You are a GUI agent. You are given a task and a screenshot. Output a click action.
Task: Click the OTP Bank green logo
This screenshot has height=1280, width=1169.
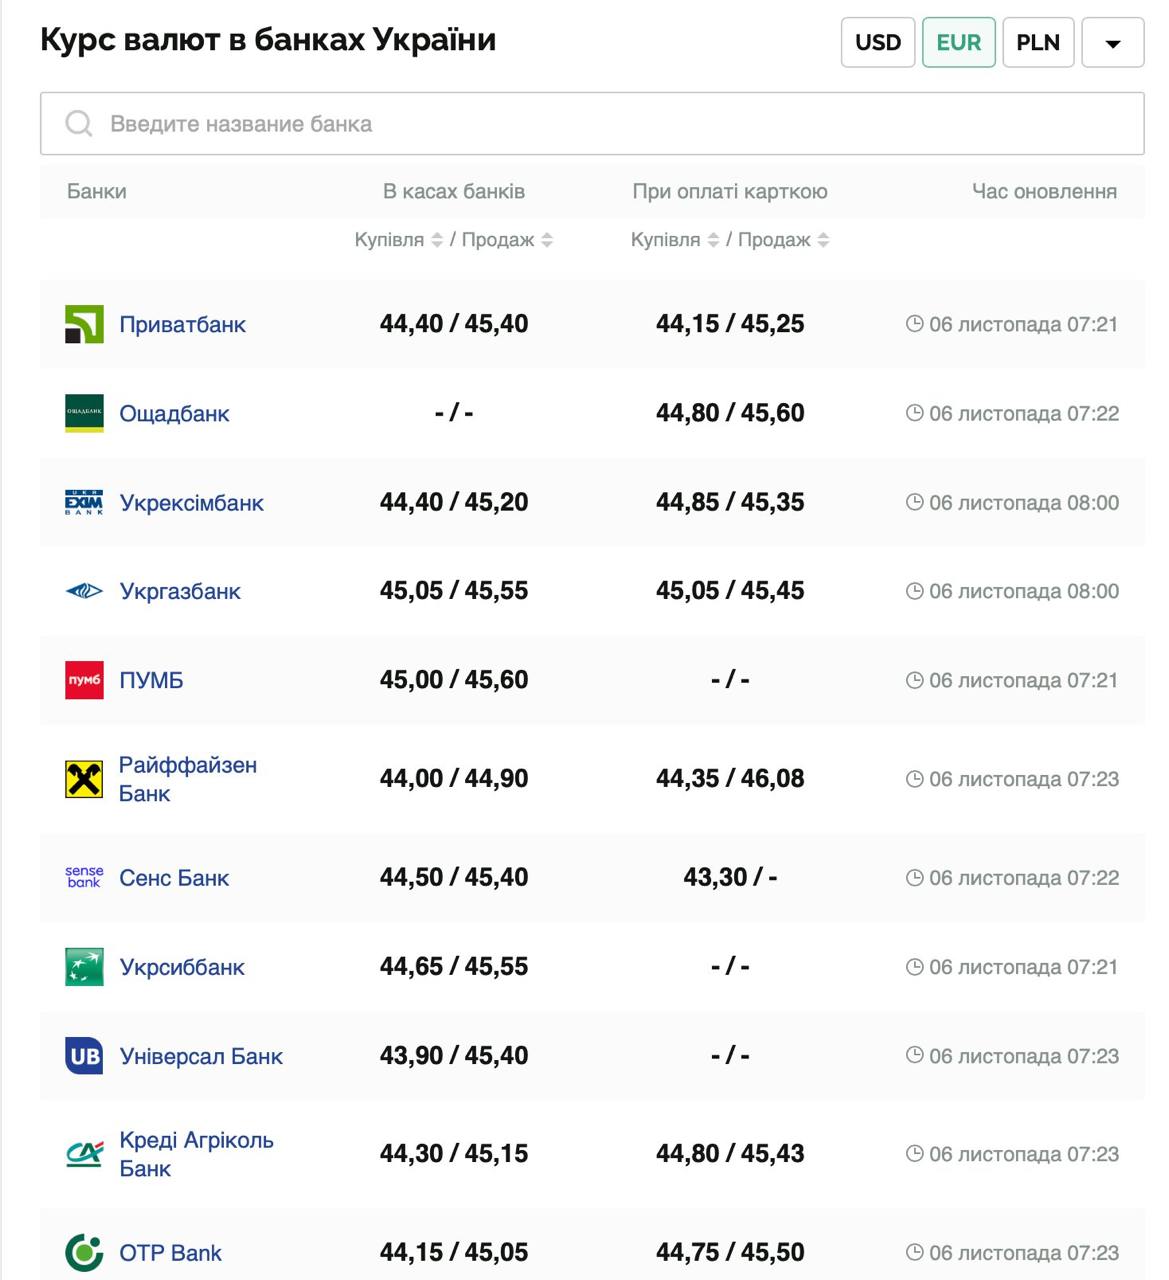tap(84, 1252)
